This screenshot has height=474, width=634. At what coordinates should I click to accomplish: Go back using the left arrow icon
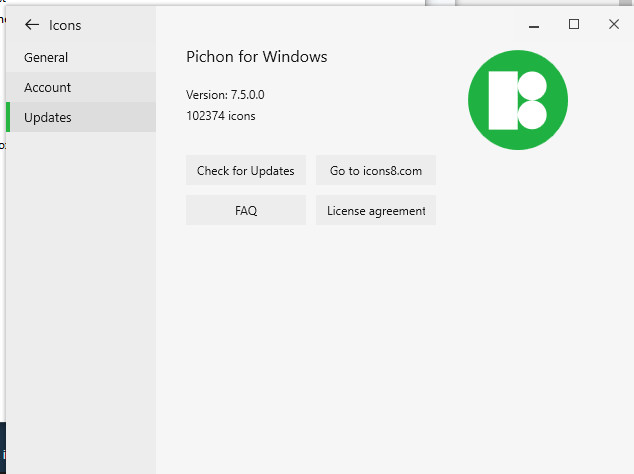coord(32,25)
